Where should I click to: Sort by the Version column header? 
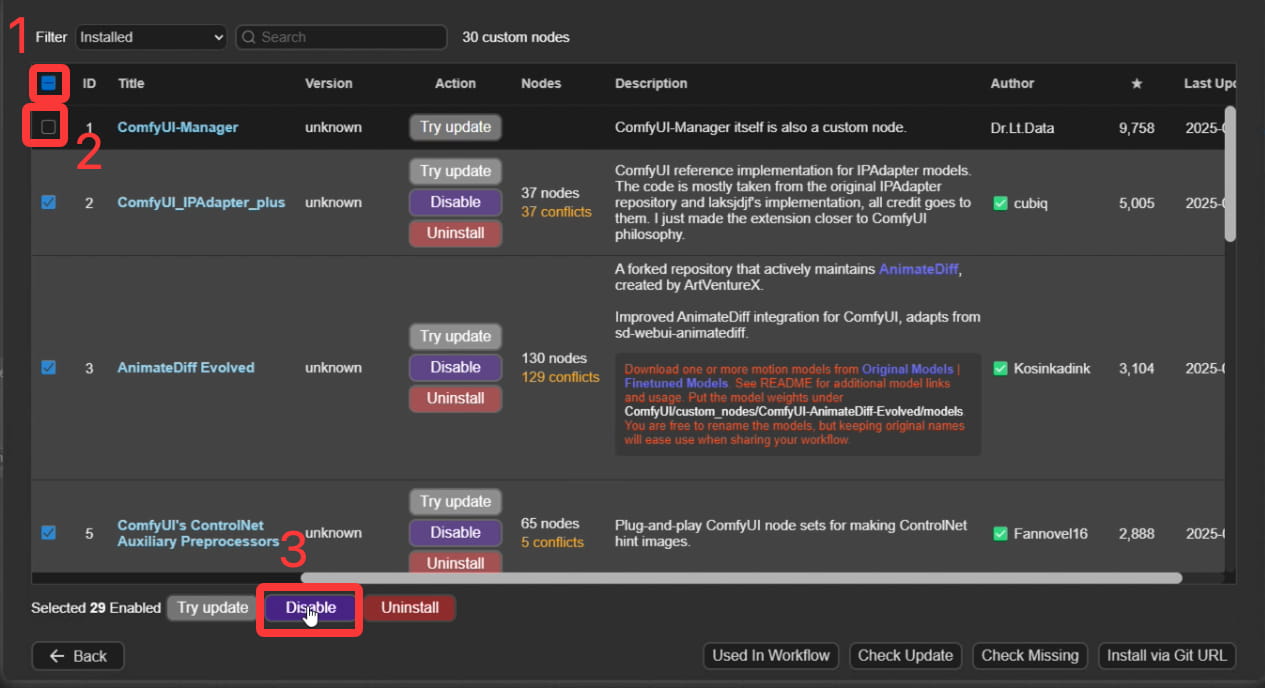[329, 83]
